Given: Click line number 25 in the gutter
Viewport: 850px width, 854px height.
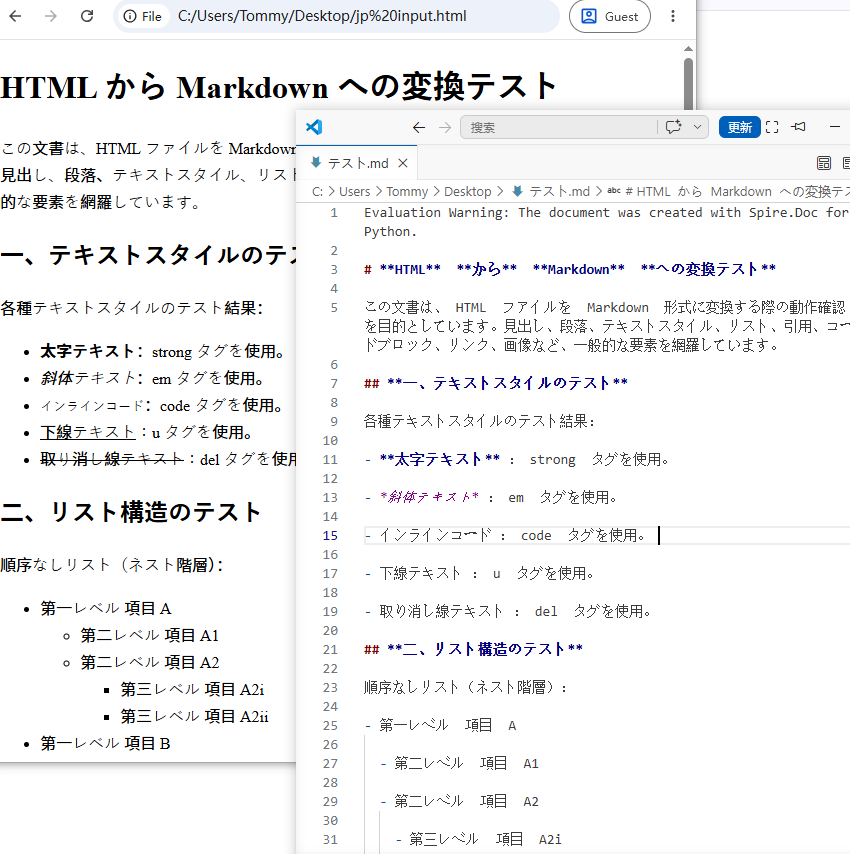Looking at the screenshot, I should tap(330, 726).
